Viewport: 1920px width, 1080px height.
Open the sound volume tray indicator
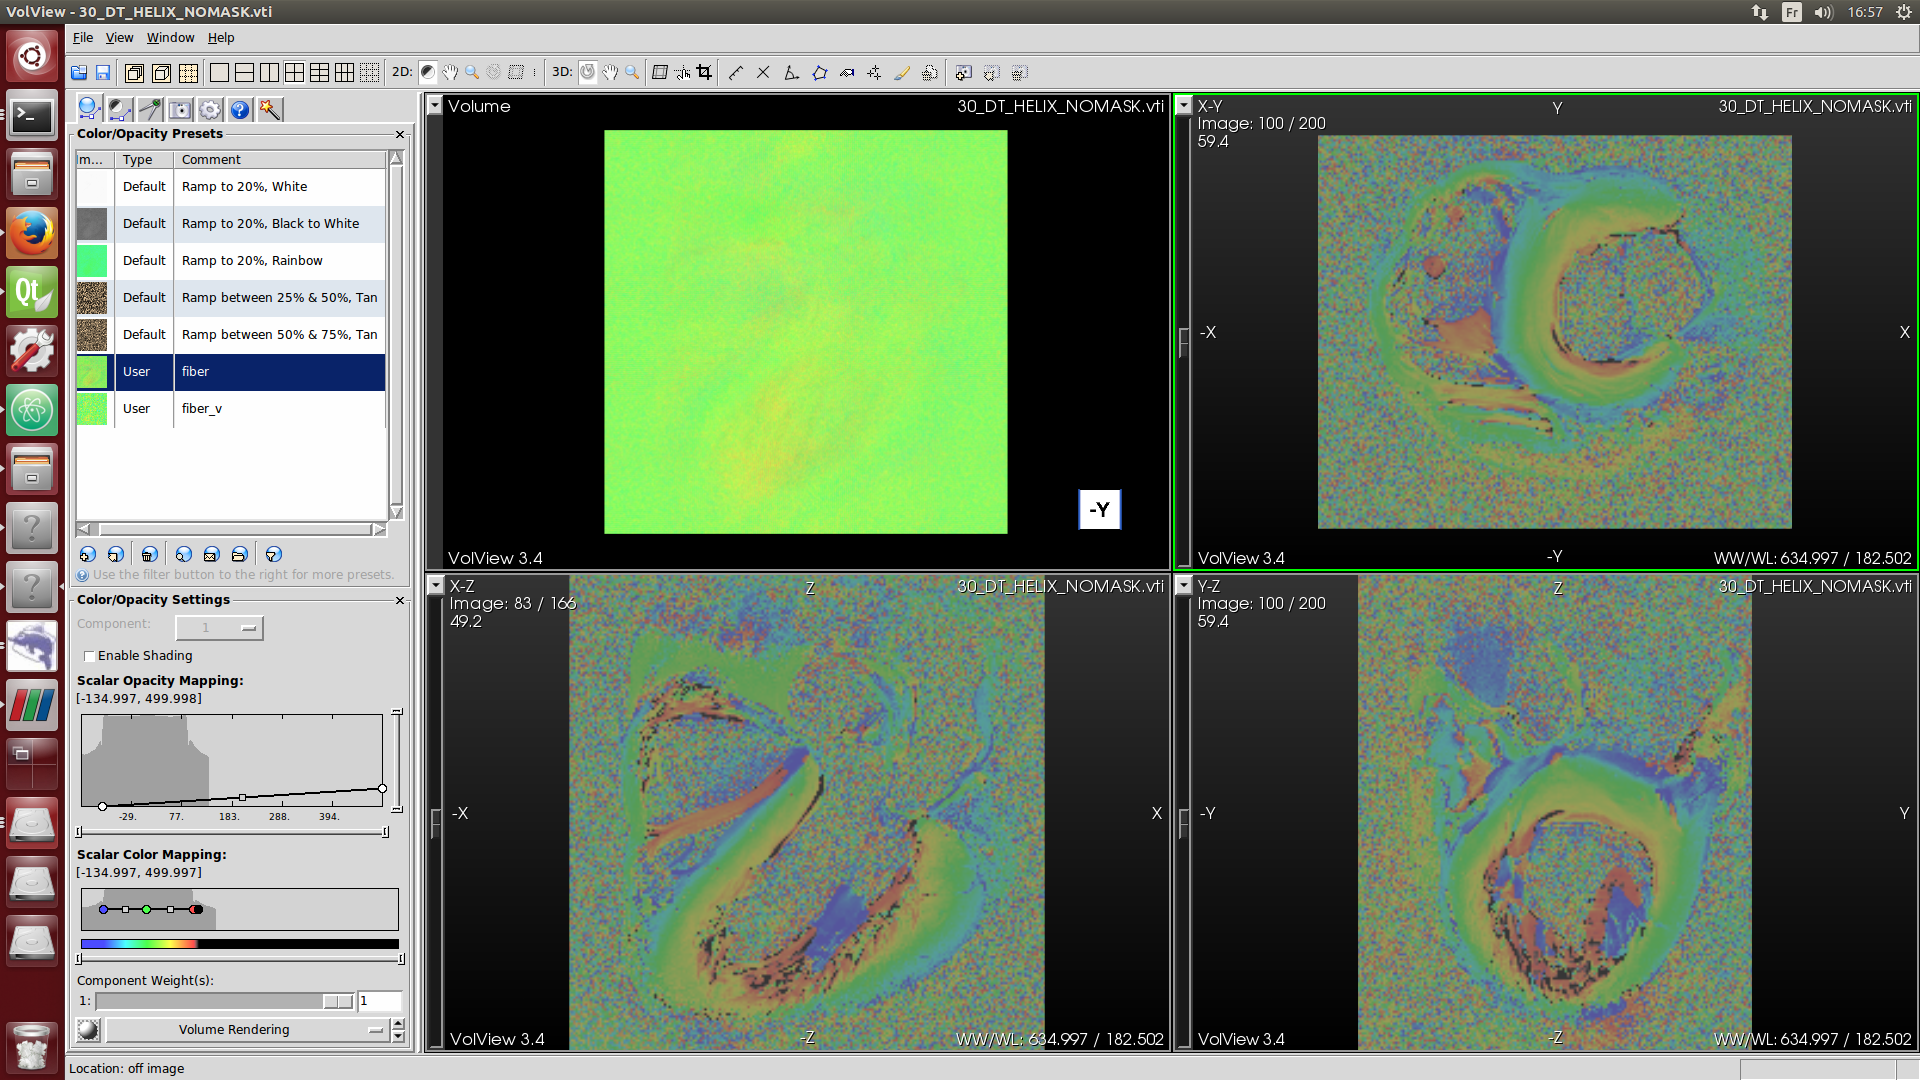1823,12
